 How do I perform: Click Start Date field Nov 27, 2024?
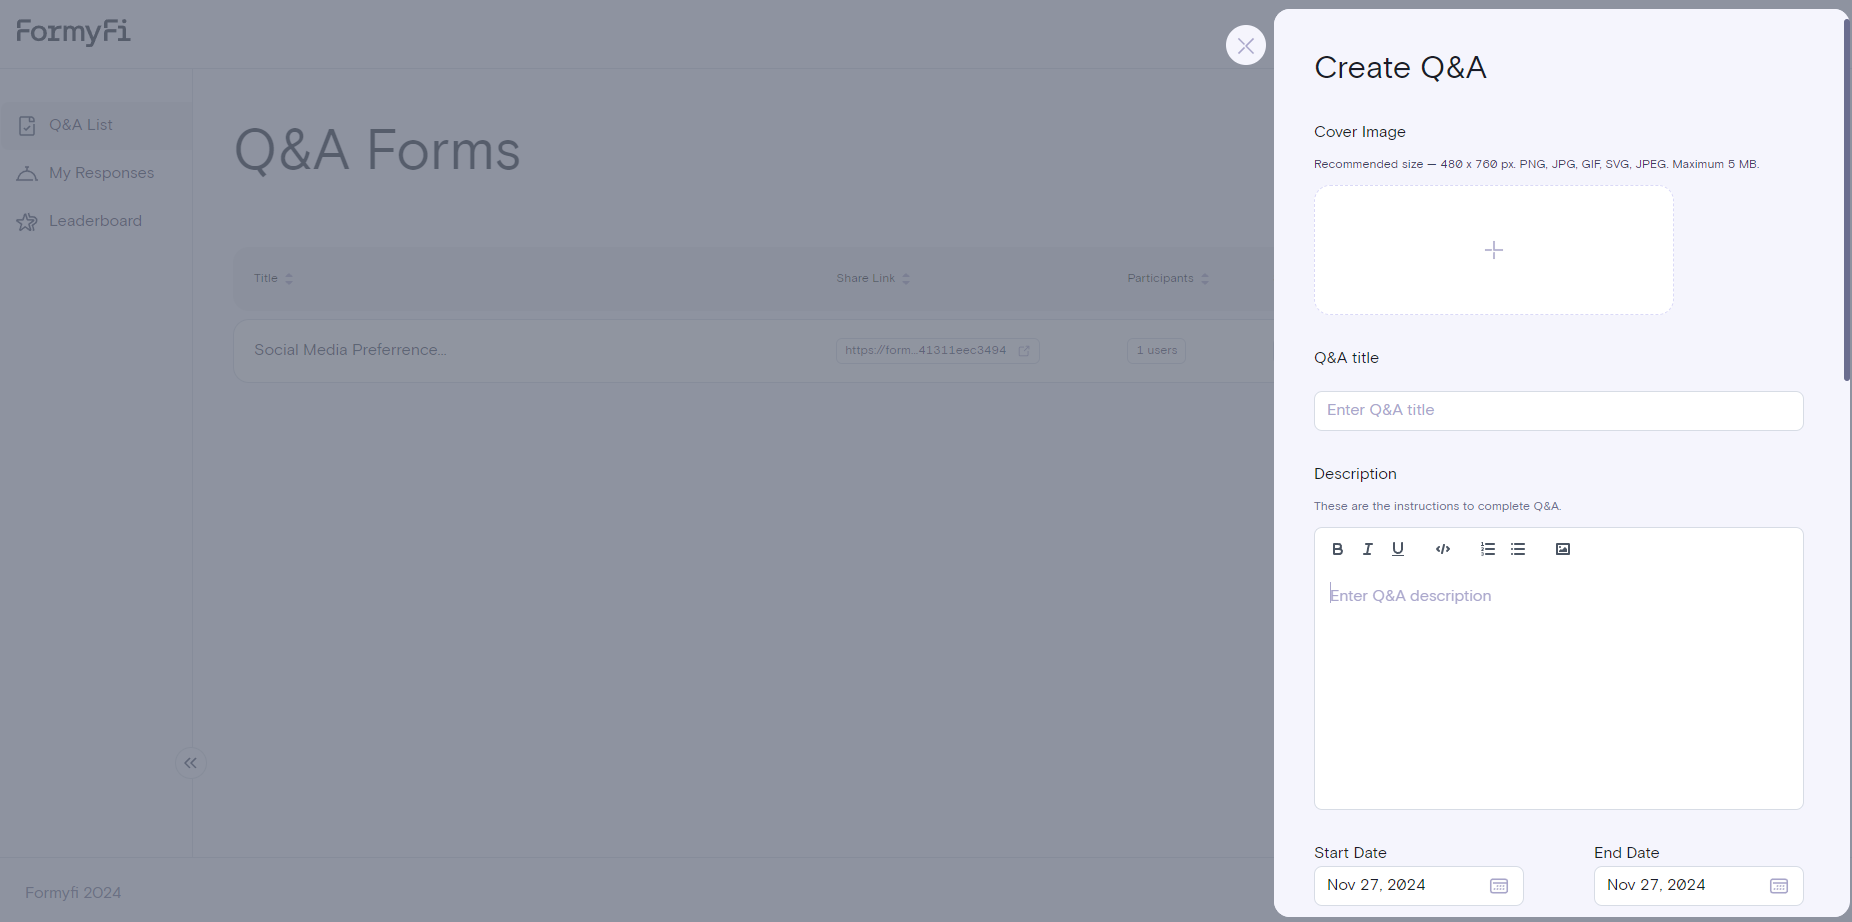1418,886
